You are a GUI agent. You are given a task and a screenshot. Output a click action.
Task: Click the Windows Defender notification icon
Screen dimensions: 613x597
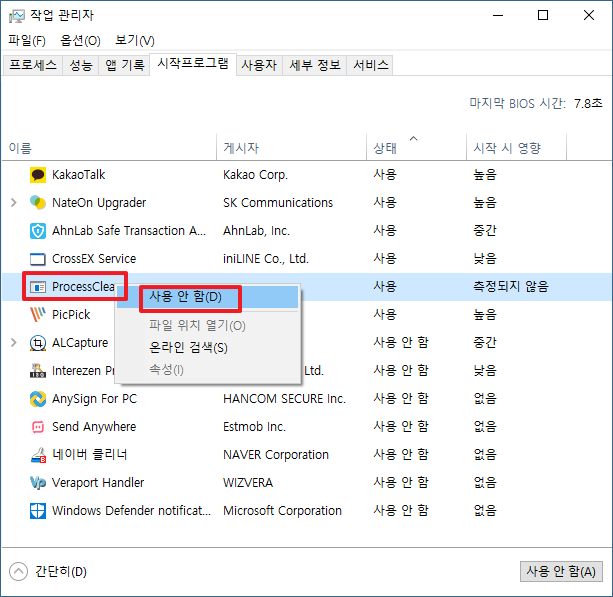[38, 511]
